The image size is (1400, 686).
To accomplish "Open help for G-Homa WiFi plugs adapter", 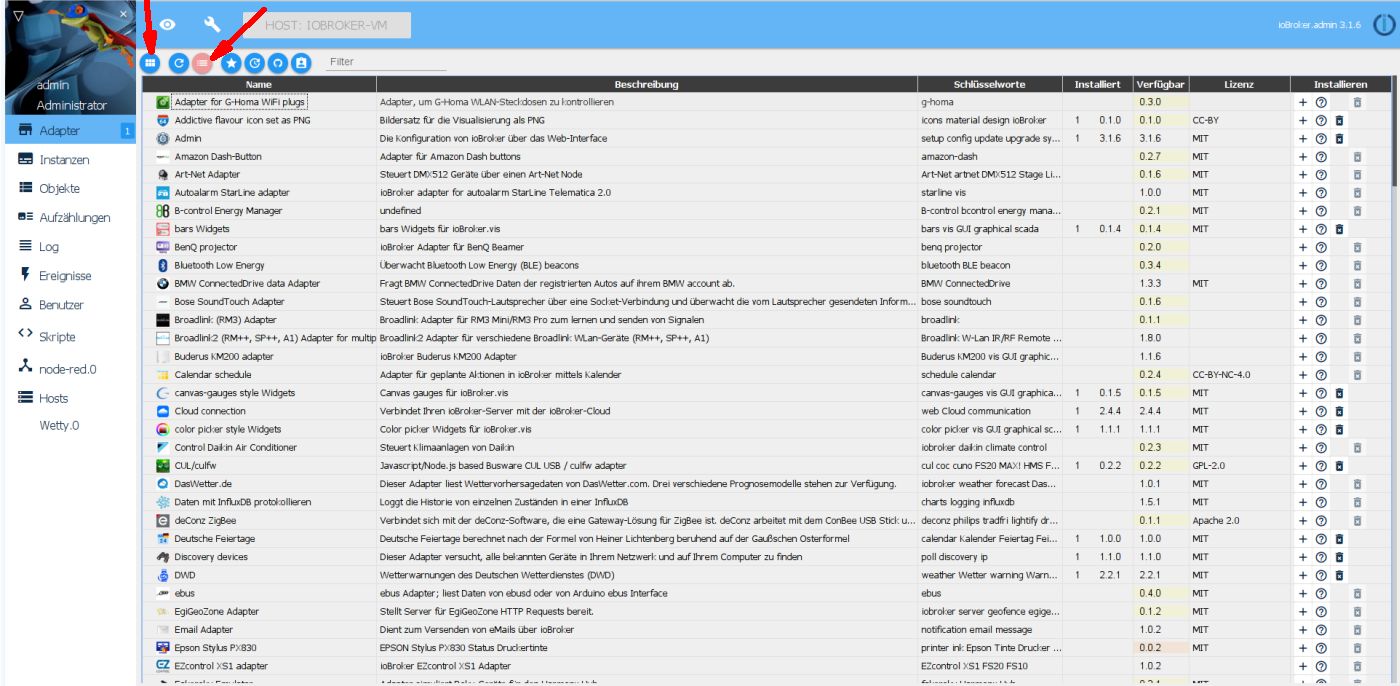I will [1321, 102].
